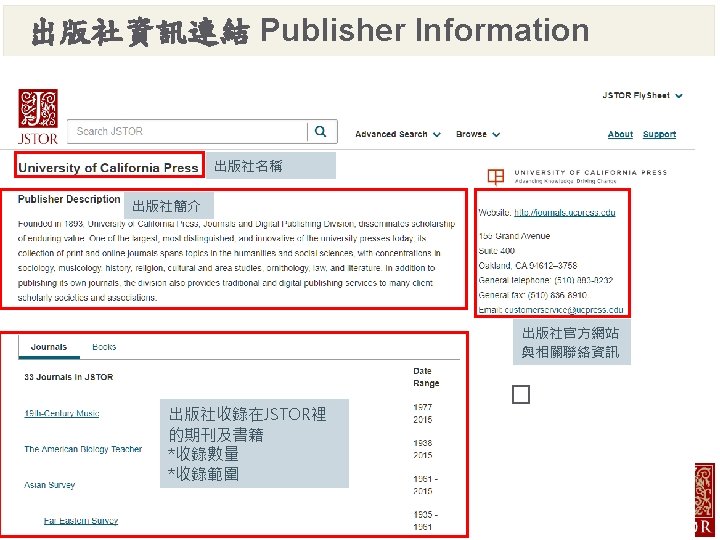Open the About link
This screenshot has height=540, width=720.
click(x=620, y=134)
